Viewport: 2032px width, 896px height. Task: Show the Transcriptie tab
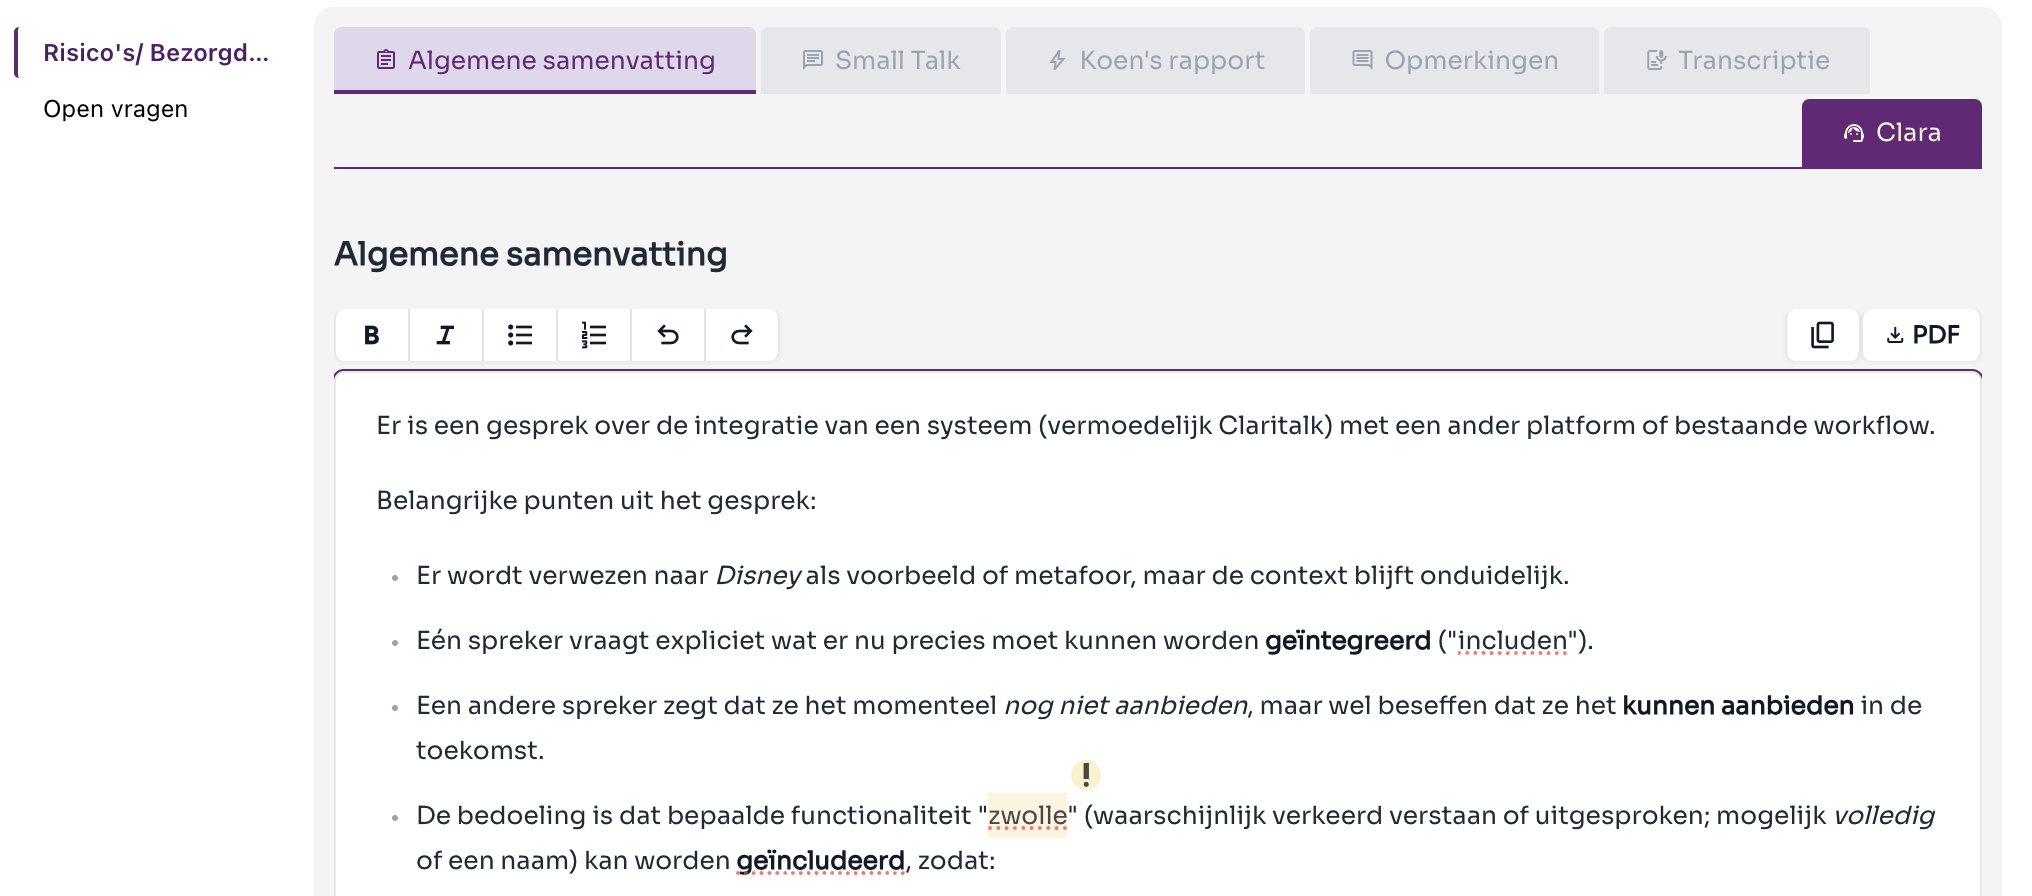(1737, 60)
